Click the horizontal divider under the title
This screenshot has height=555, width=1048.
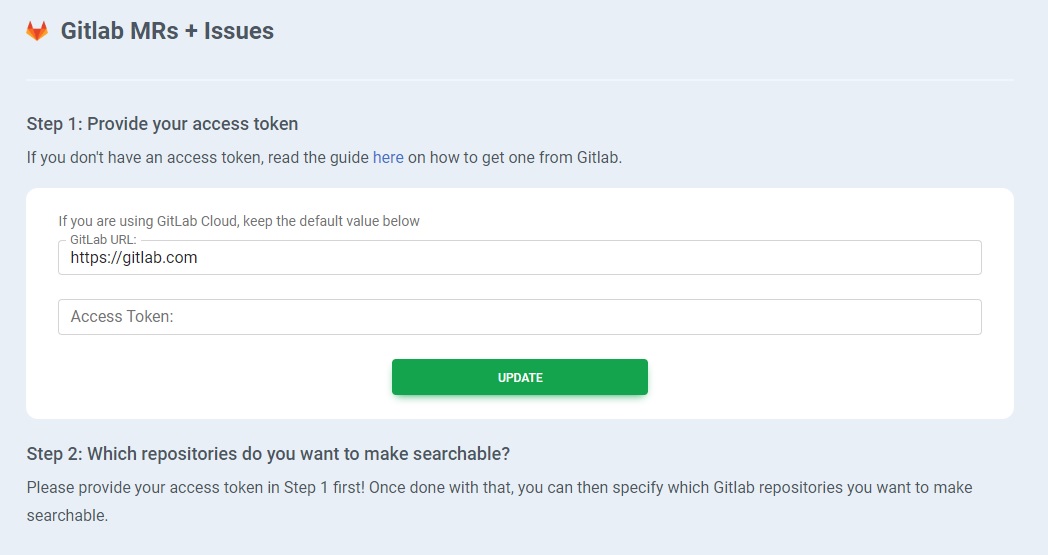pyautogui.click(x=519, y=79)
